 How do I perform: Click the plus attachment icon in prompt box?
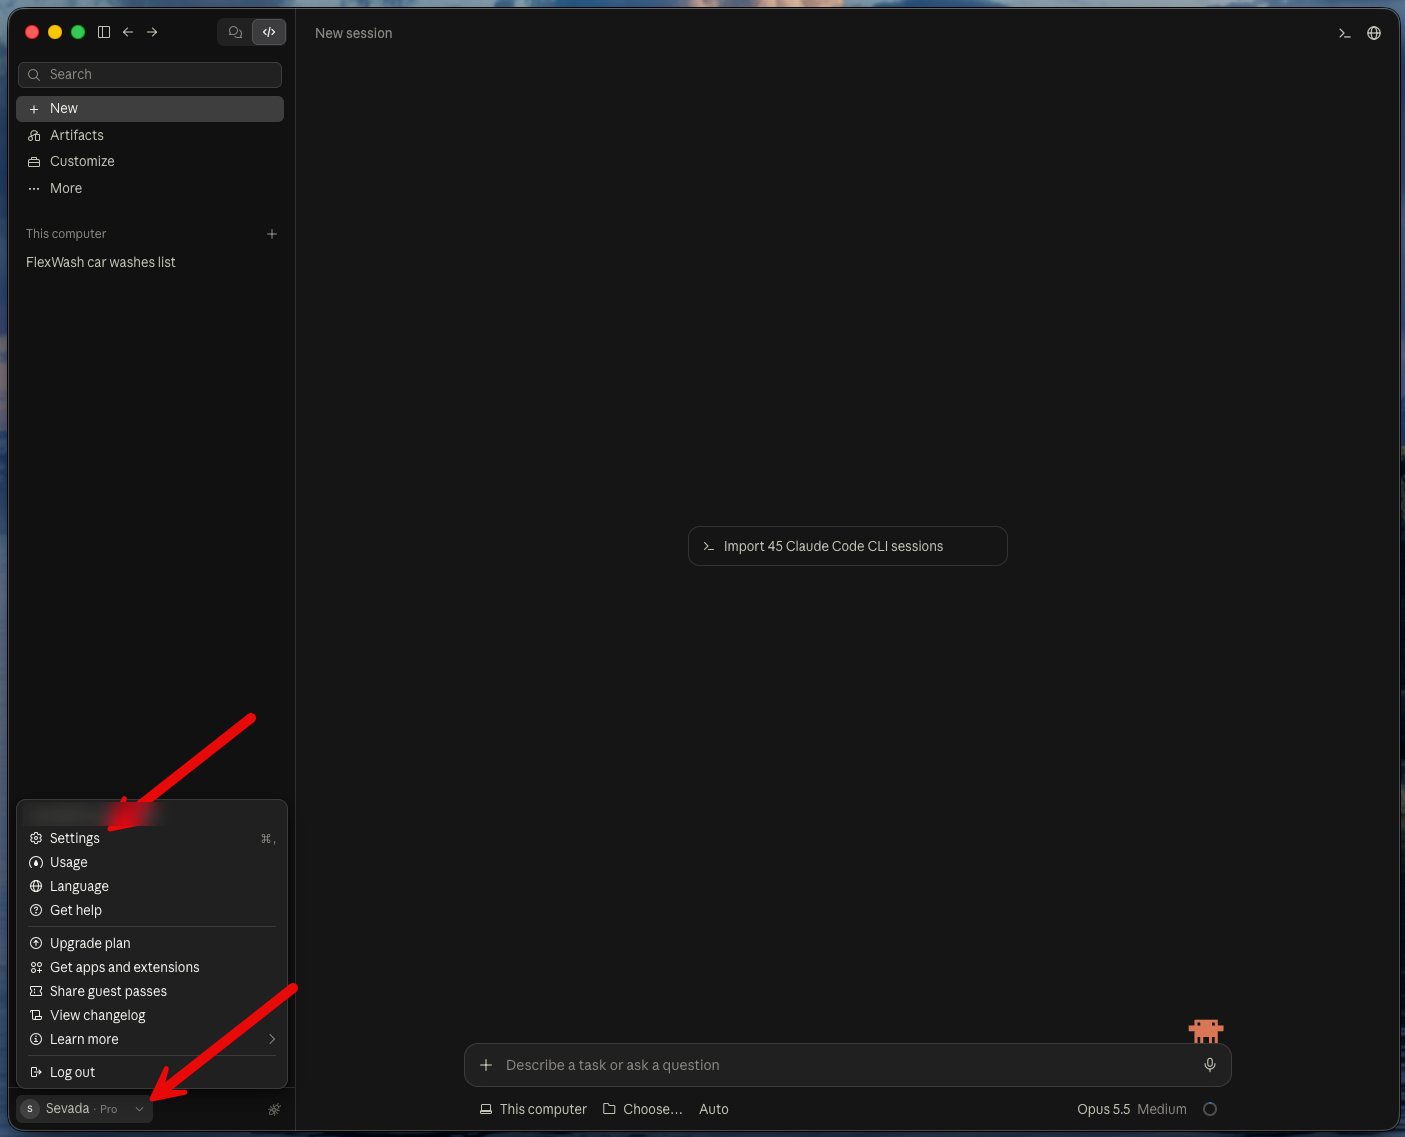coord(486,1065)
